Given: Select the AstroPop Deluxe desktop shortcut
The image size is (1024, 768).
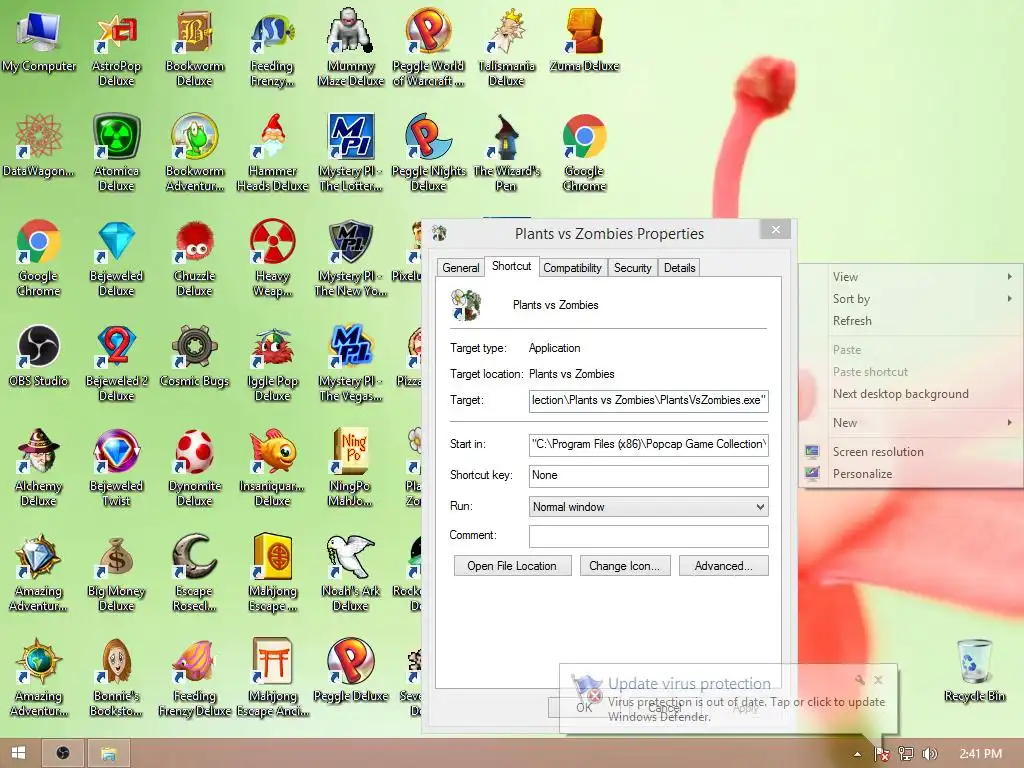Looking at the screenshot, I should click(x=116, y=49).
